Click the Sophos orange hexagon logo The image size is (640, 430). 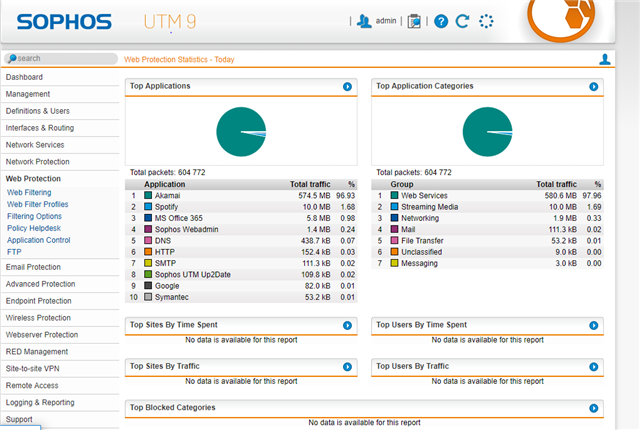coord(562,18)
